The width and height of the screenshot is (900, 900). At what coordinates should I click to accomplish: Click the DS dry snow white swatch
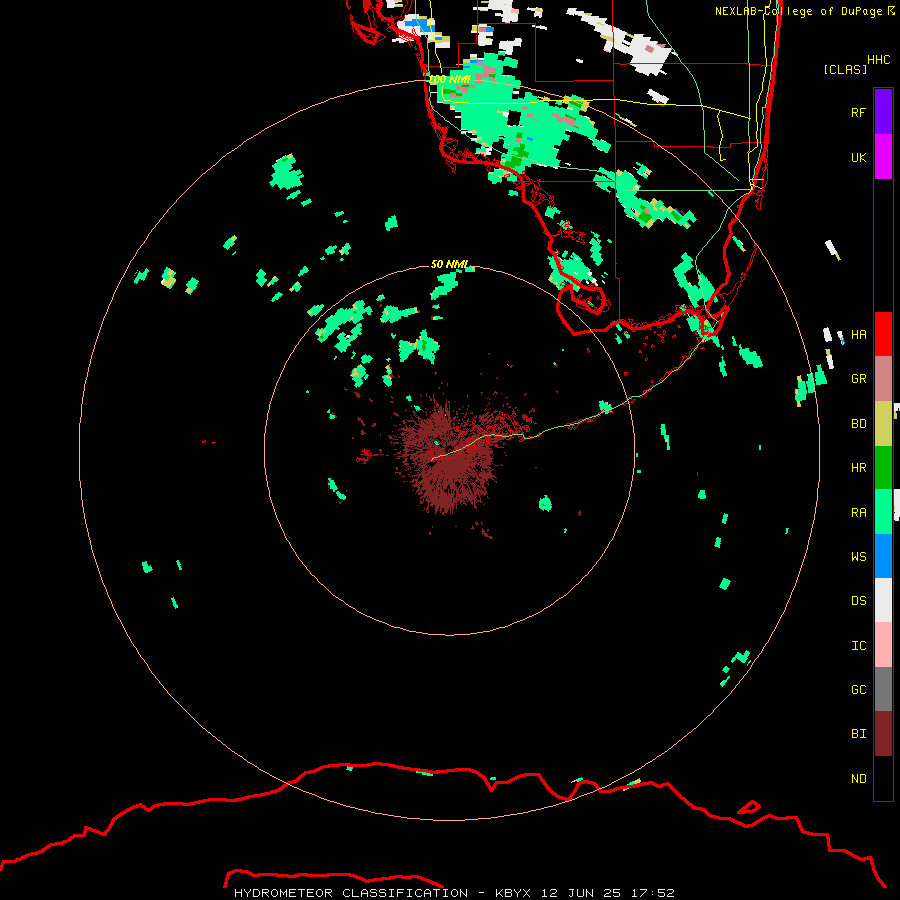coord(883,600)
